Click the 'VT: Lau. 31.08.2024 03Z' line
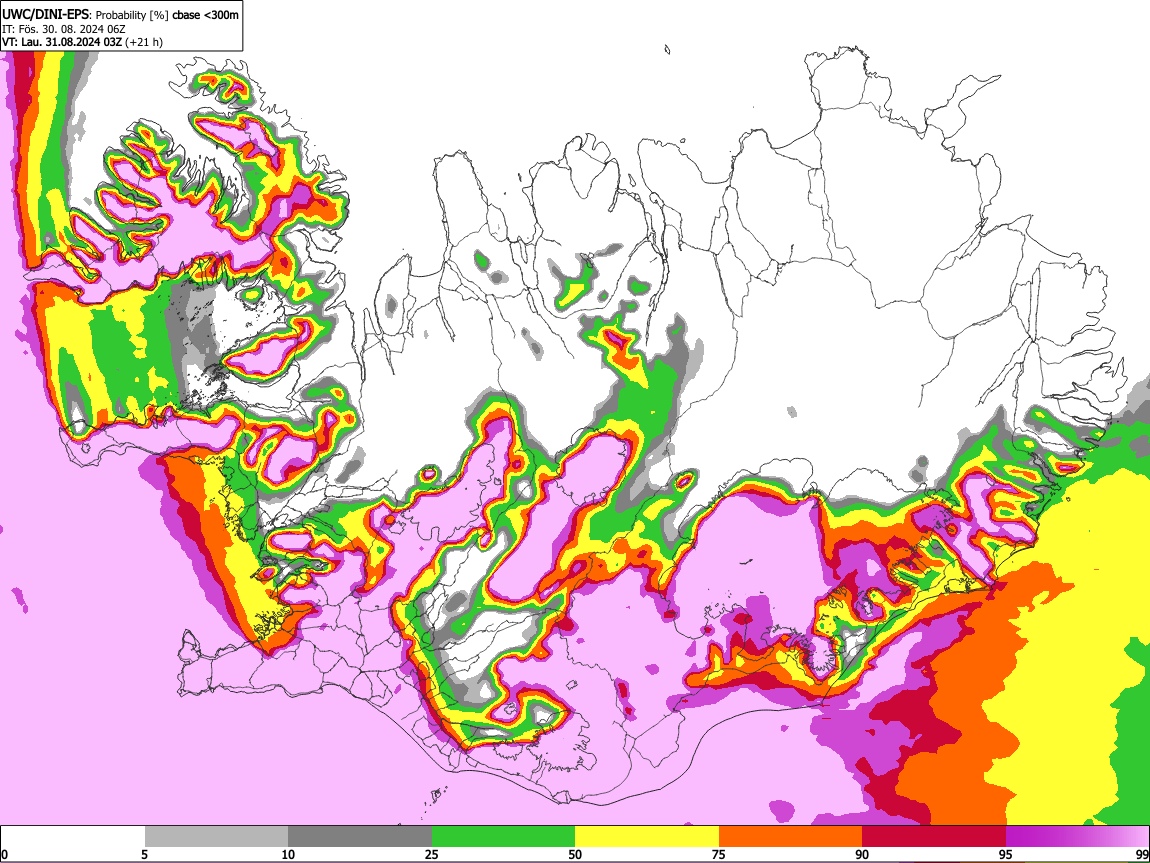This screenshot has height=863, width=1150. pyautogui.click(x=62, y=43)
